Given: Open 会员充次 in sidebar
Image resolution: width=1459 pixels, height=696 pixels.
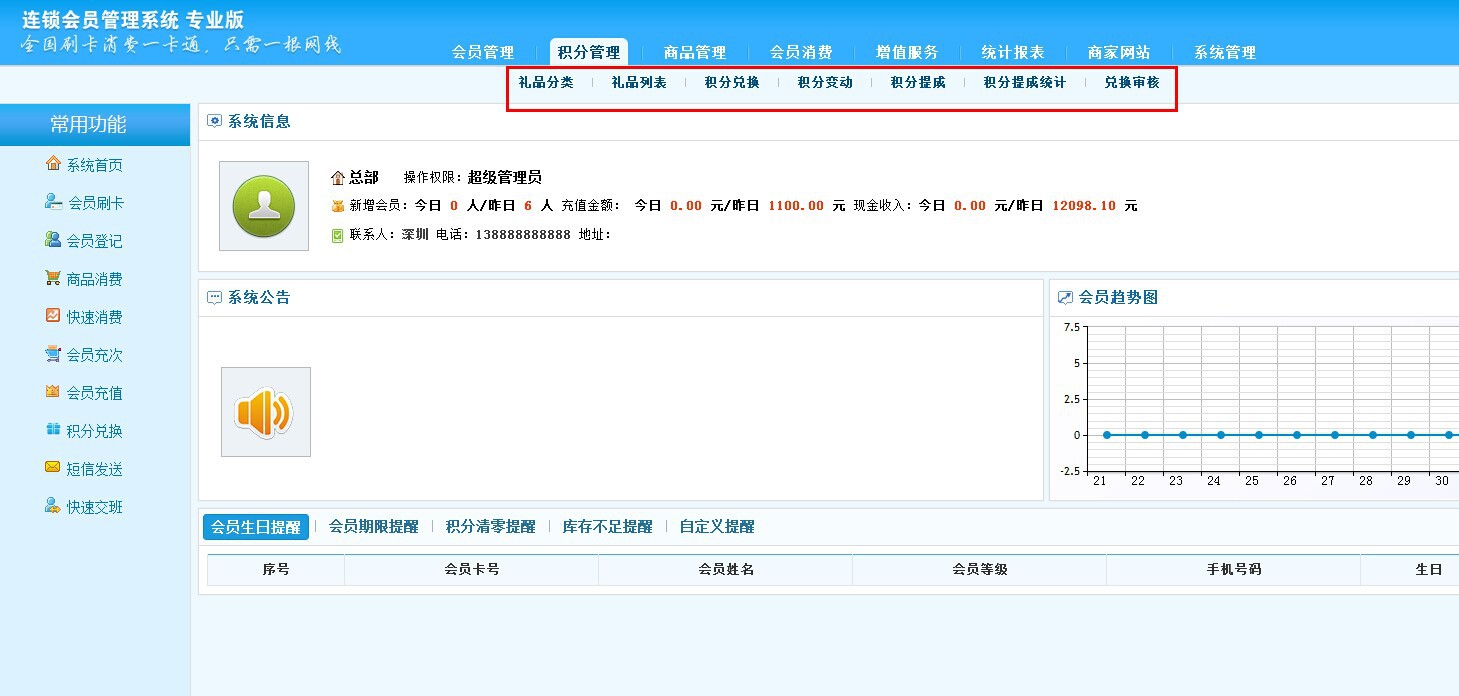Looking at the screenshot, I should [x=95, y=355].
